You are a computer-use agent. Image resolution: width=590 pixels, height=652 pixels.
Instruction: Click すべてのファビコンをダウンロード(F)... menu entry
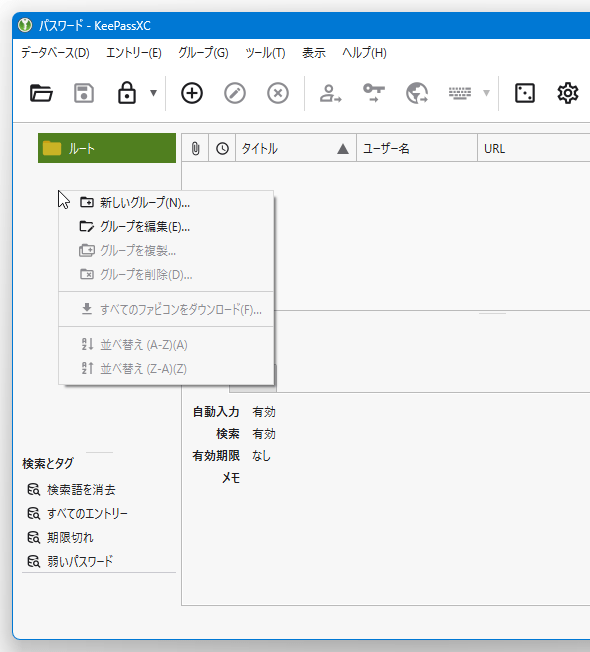pos(166,310)
